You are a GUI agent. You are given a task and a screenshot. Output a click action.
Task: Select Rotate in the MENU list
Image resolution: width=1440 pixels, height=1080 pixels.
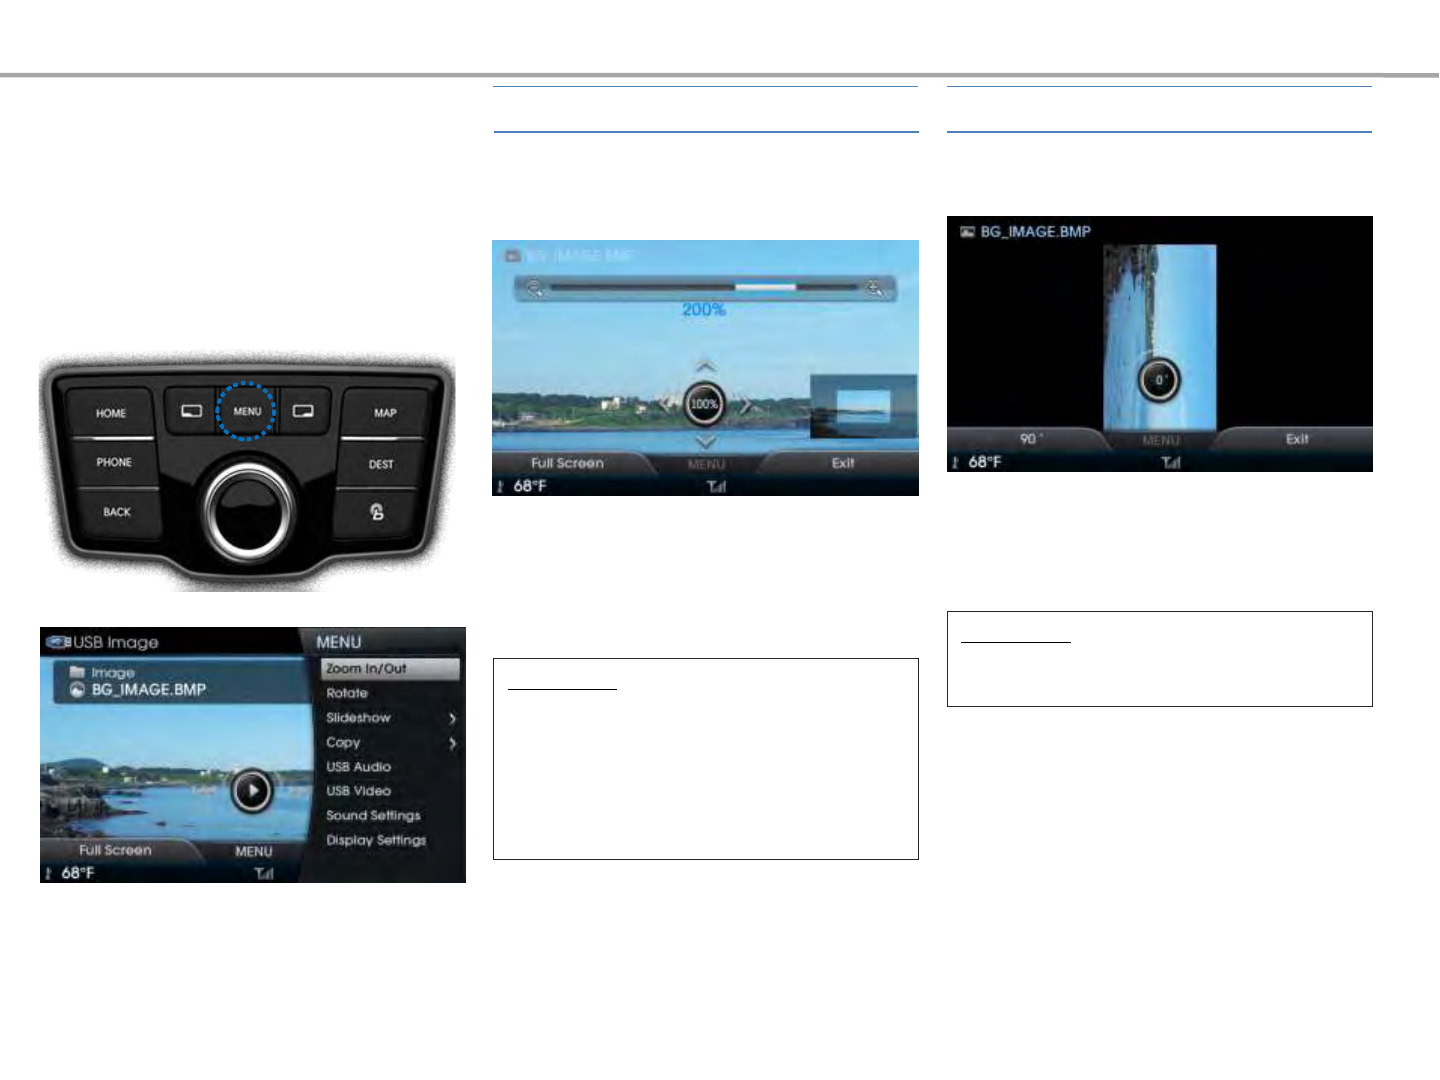point(391,693)
